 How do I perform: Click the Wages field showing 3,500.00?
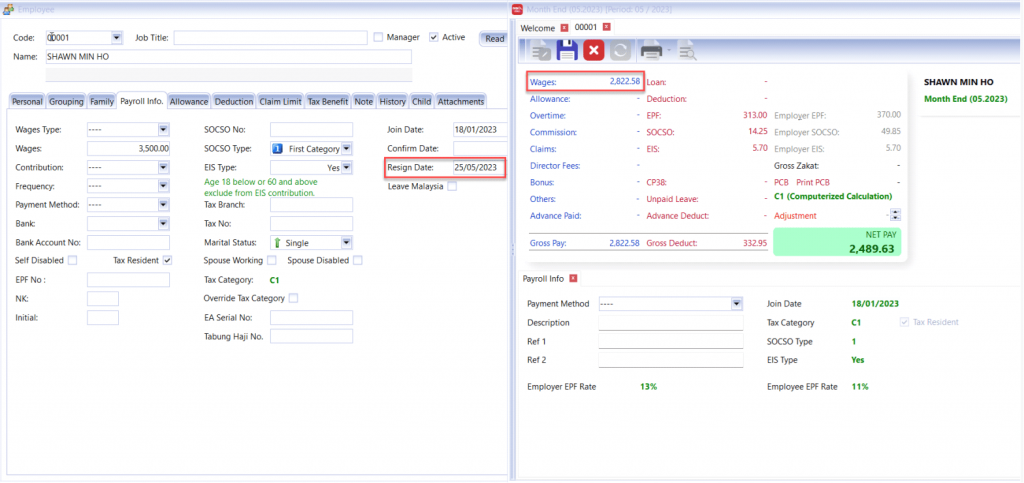129,148
